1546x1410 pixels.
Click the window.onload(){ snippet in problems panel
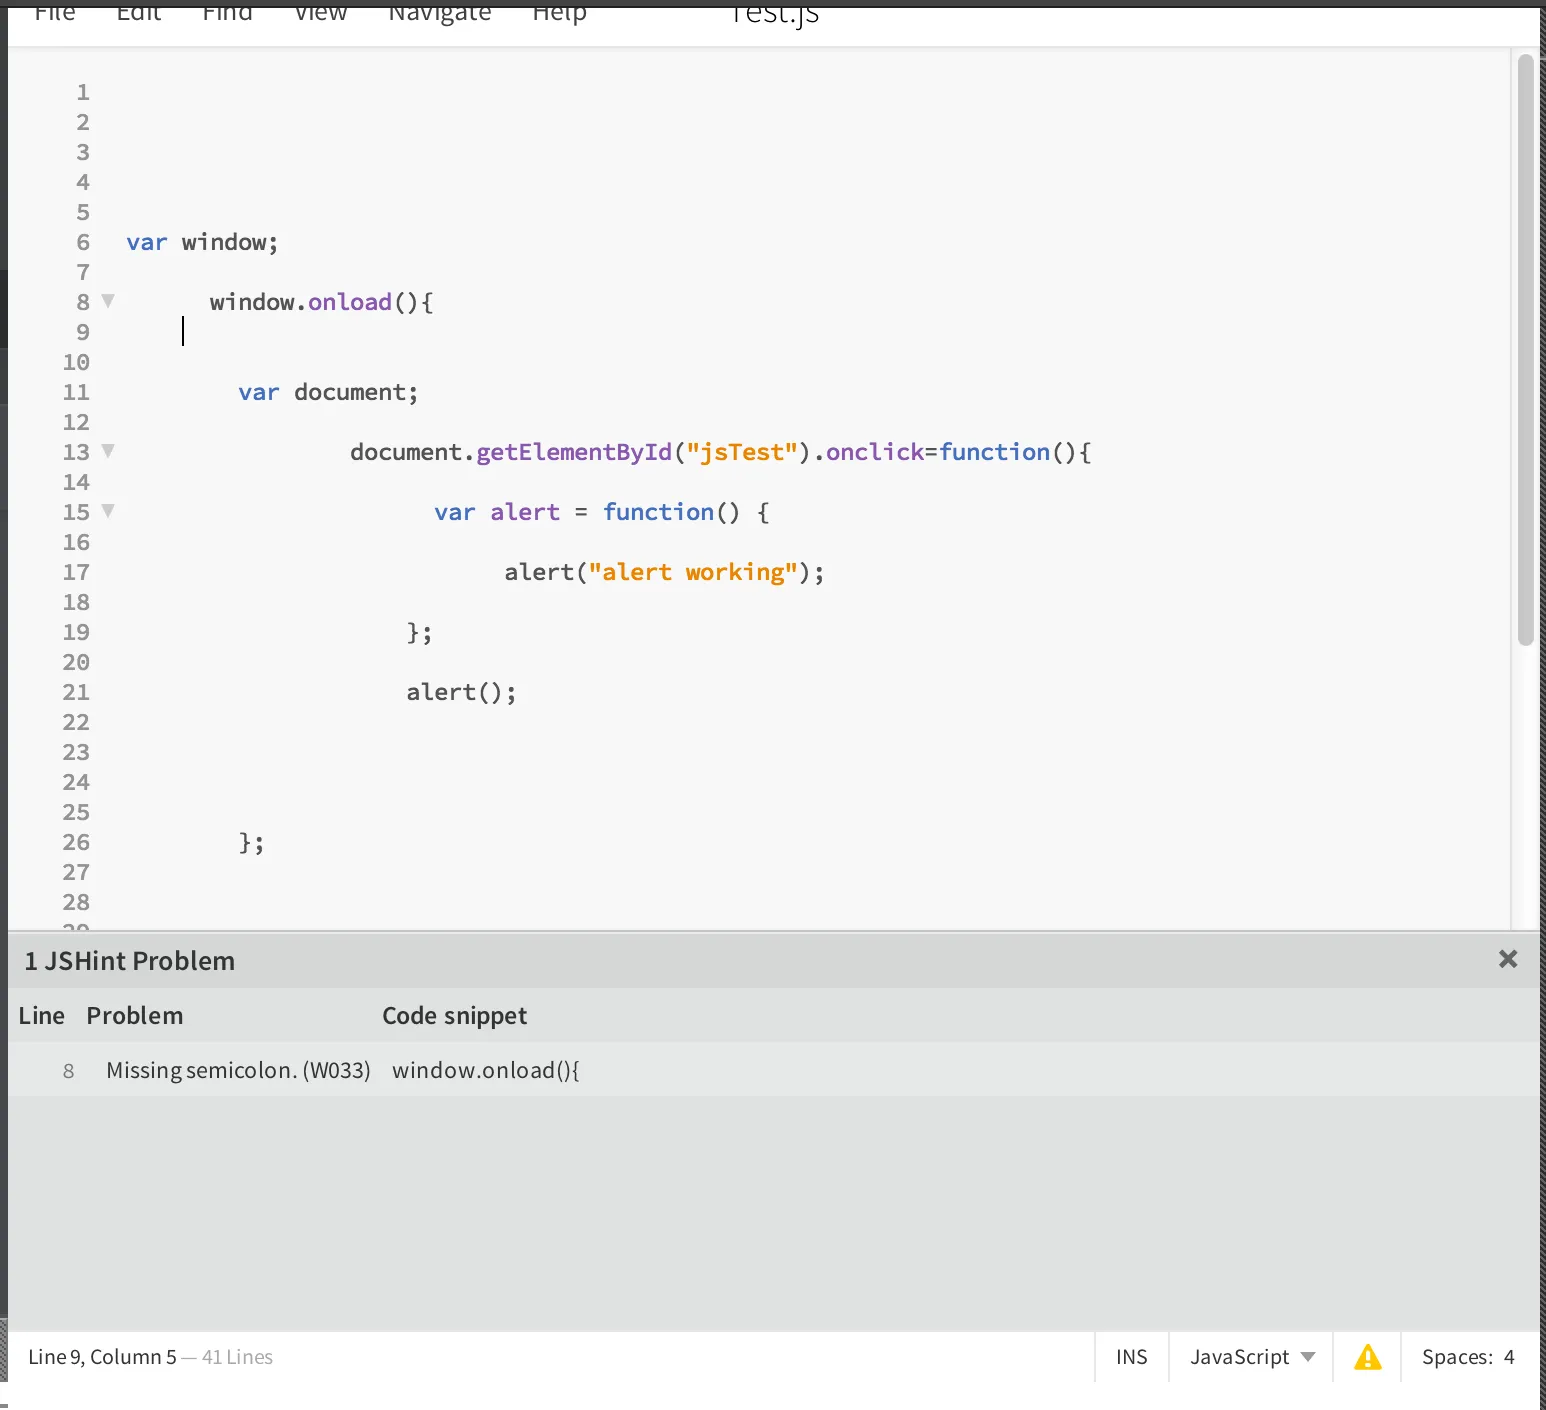(x=486, y=1070)
